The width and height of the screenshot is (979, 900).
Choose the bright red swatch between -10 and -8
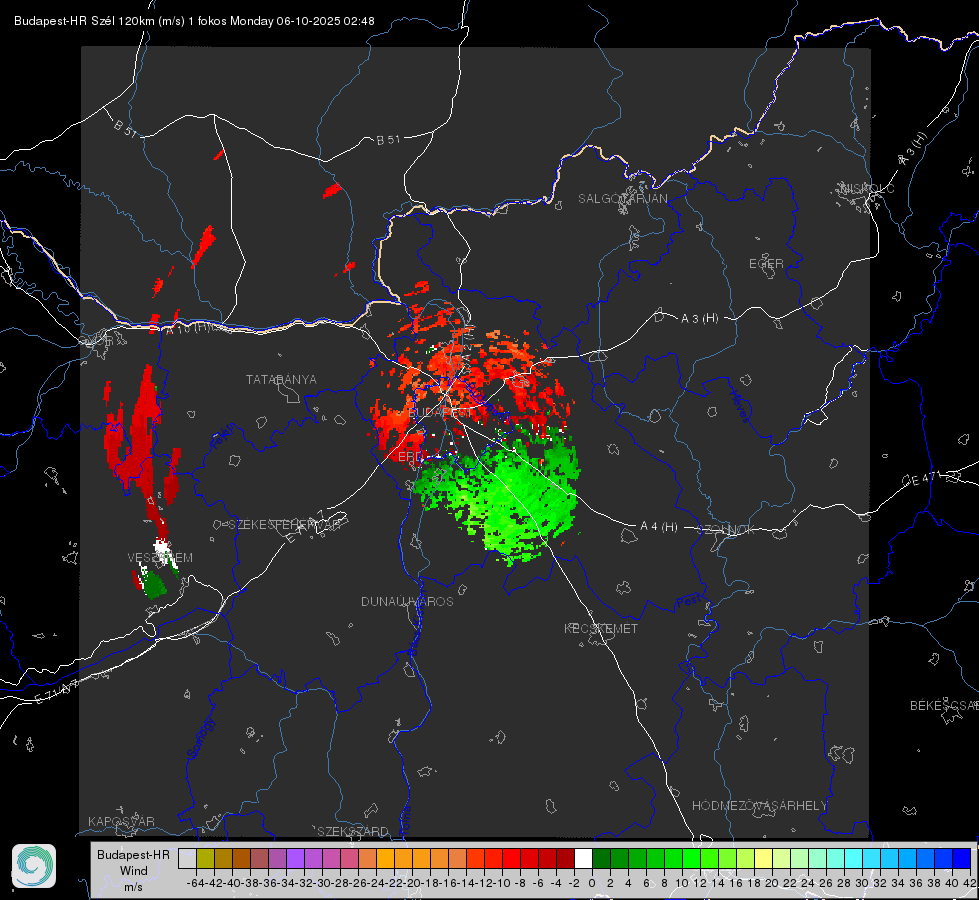pos(511,858)
